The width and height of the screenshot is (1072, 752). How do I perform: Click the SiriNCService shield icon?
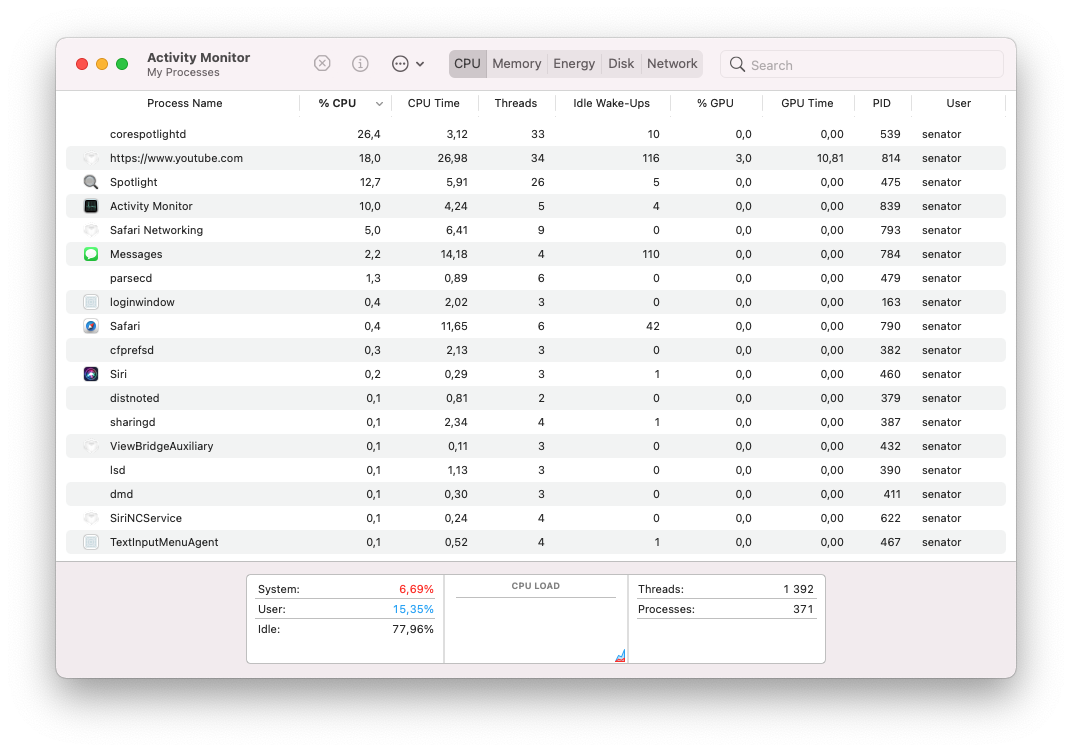click(x=91, y=518)
